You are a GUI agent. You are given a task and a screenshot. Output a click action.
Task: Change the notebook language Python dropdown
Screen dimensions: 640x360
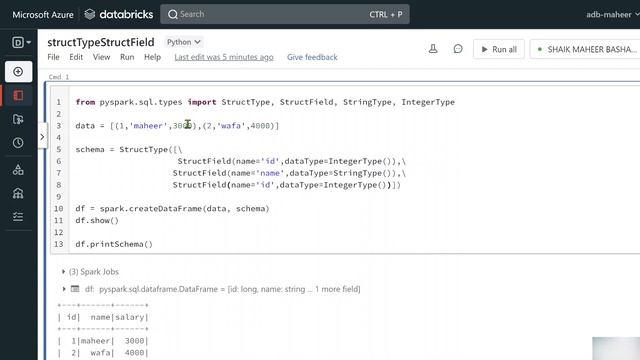[184, 42]
